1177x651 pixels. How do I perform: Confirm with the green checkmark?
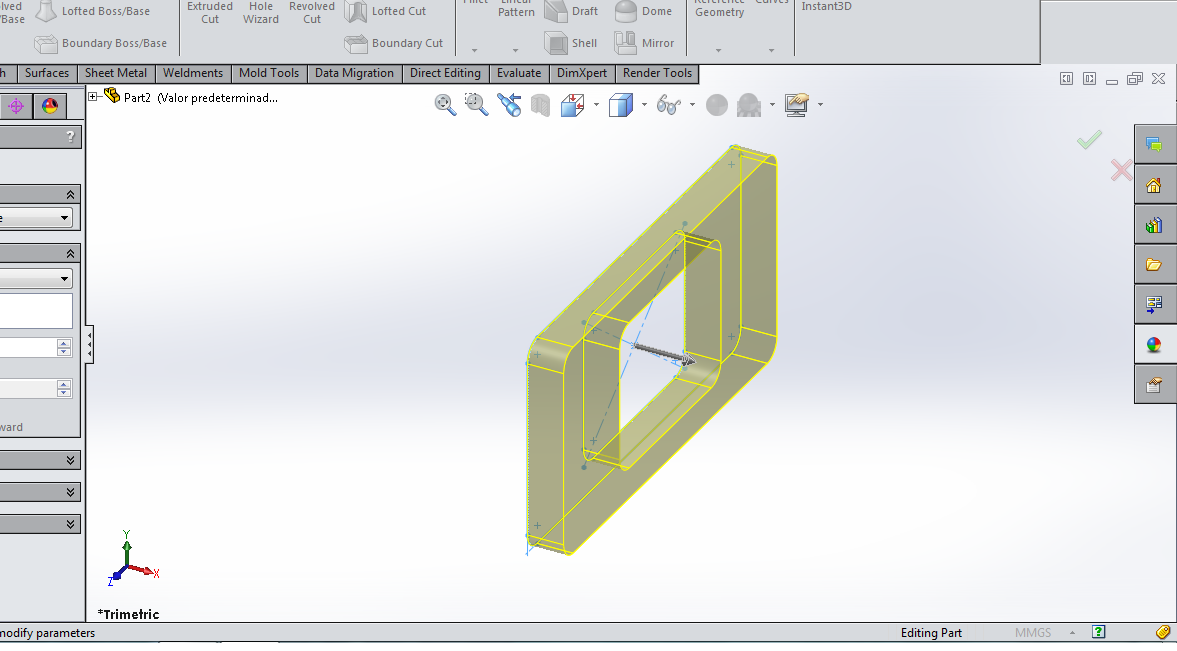tap(1089, 138)
